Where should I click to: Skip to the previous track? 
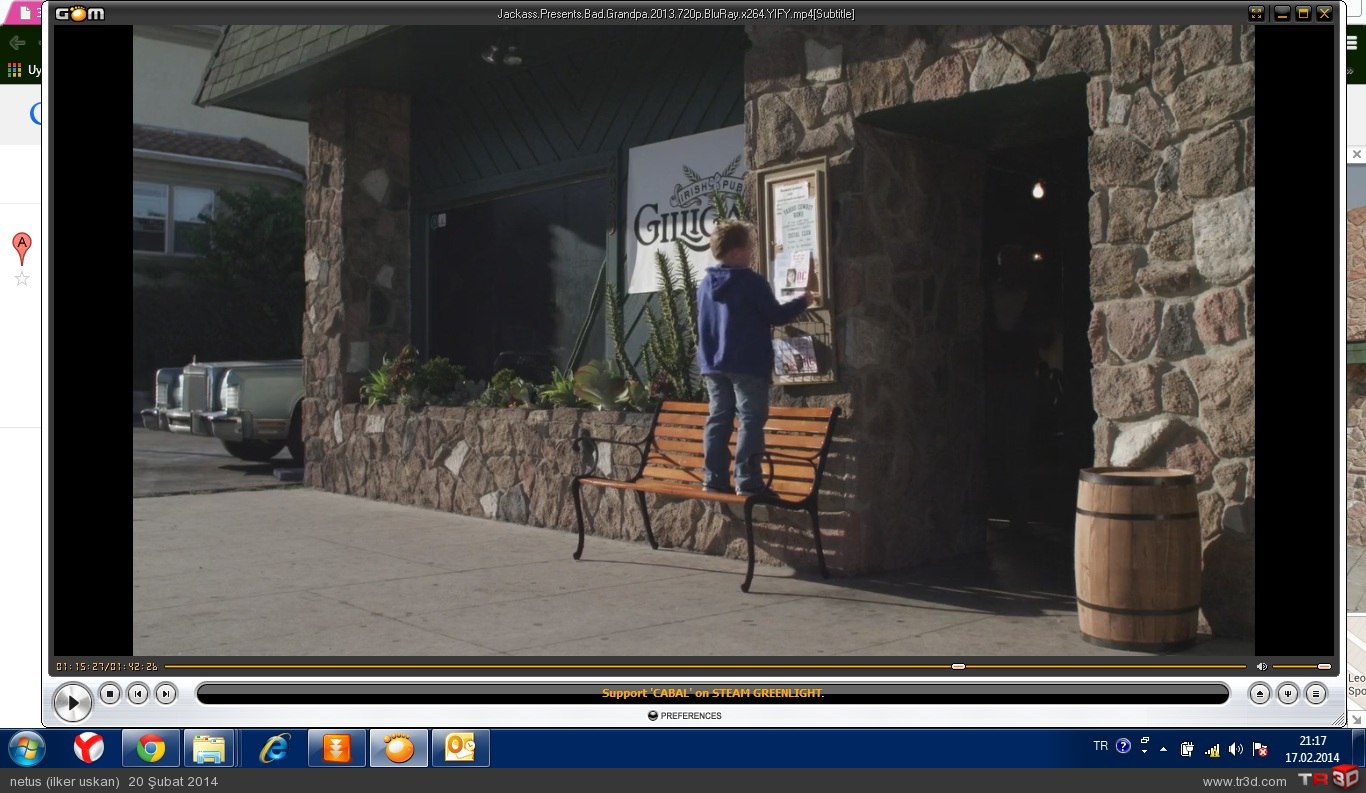coord(138,693)
